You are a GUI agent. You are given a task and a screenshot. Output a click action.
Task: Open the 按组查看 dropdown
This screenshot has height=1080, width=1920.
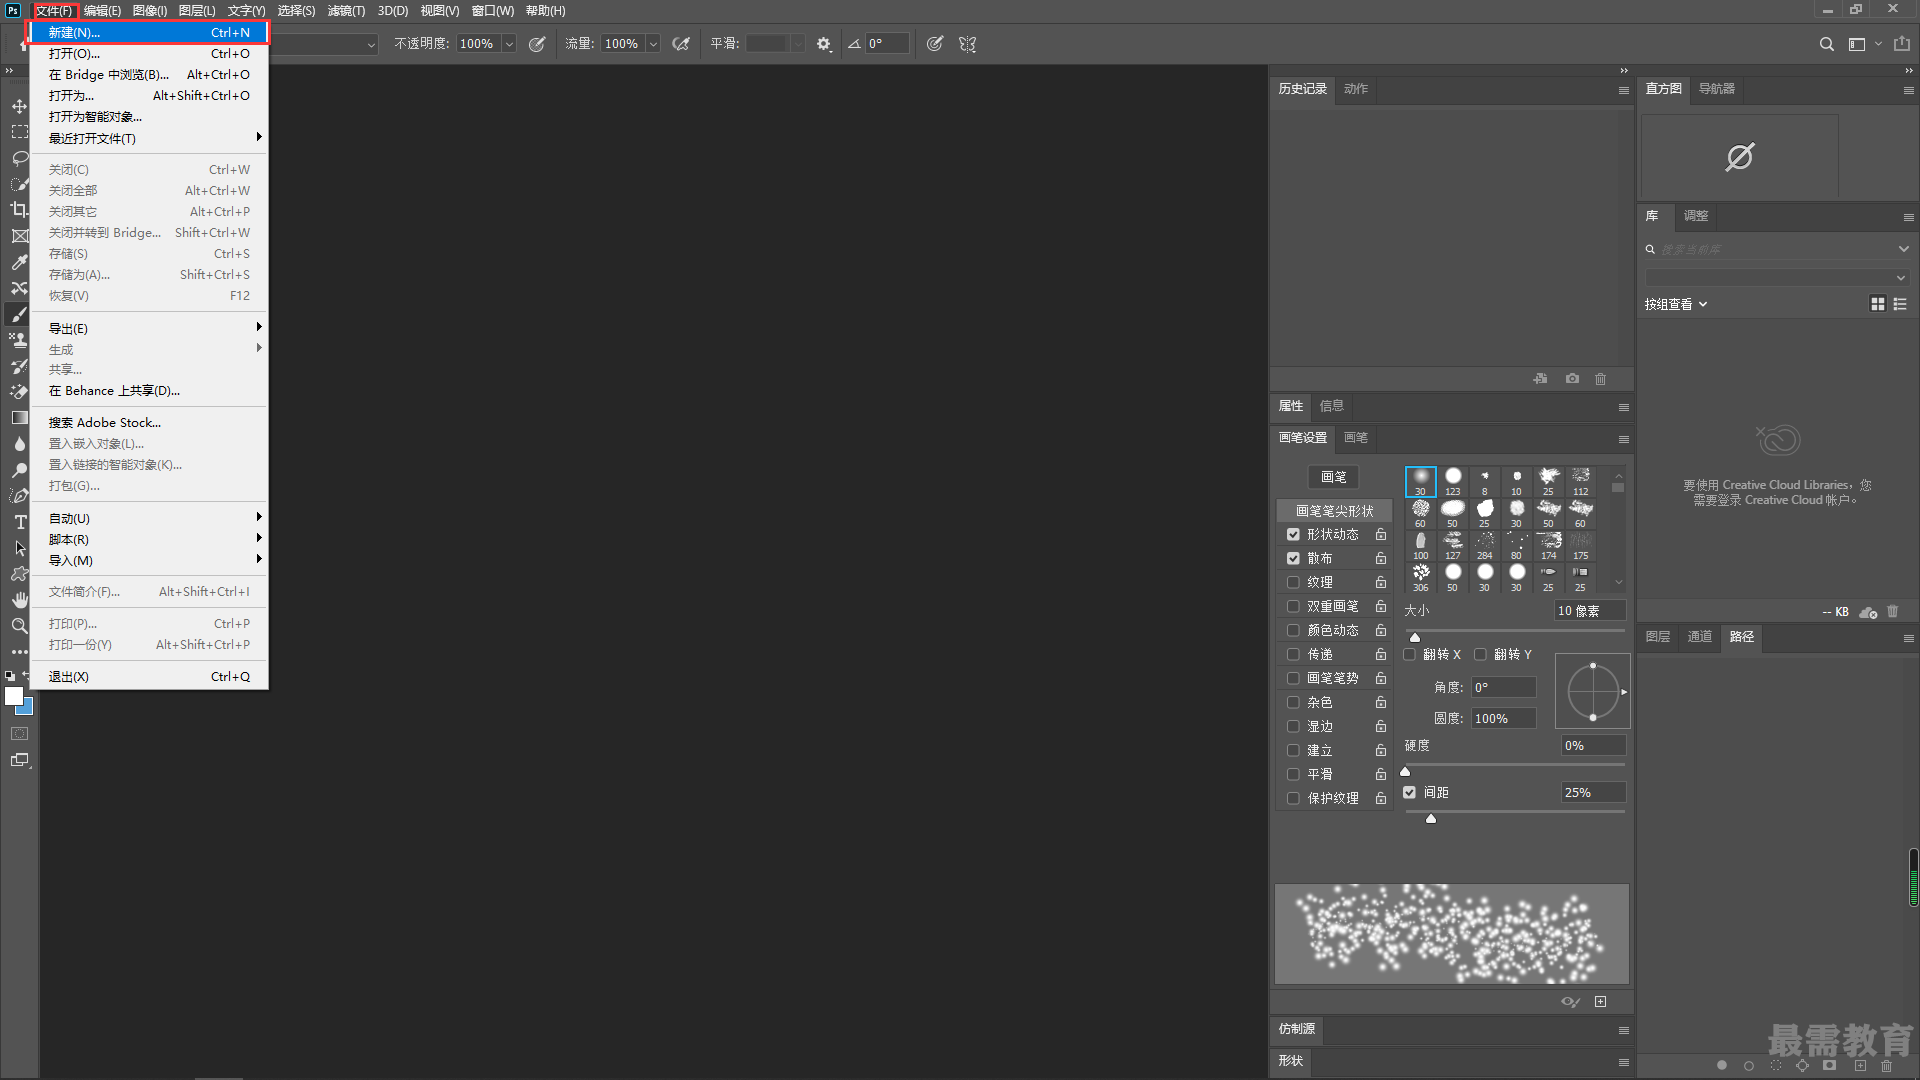pyautogui.click(x=1676, y=305)
